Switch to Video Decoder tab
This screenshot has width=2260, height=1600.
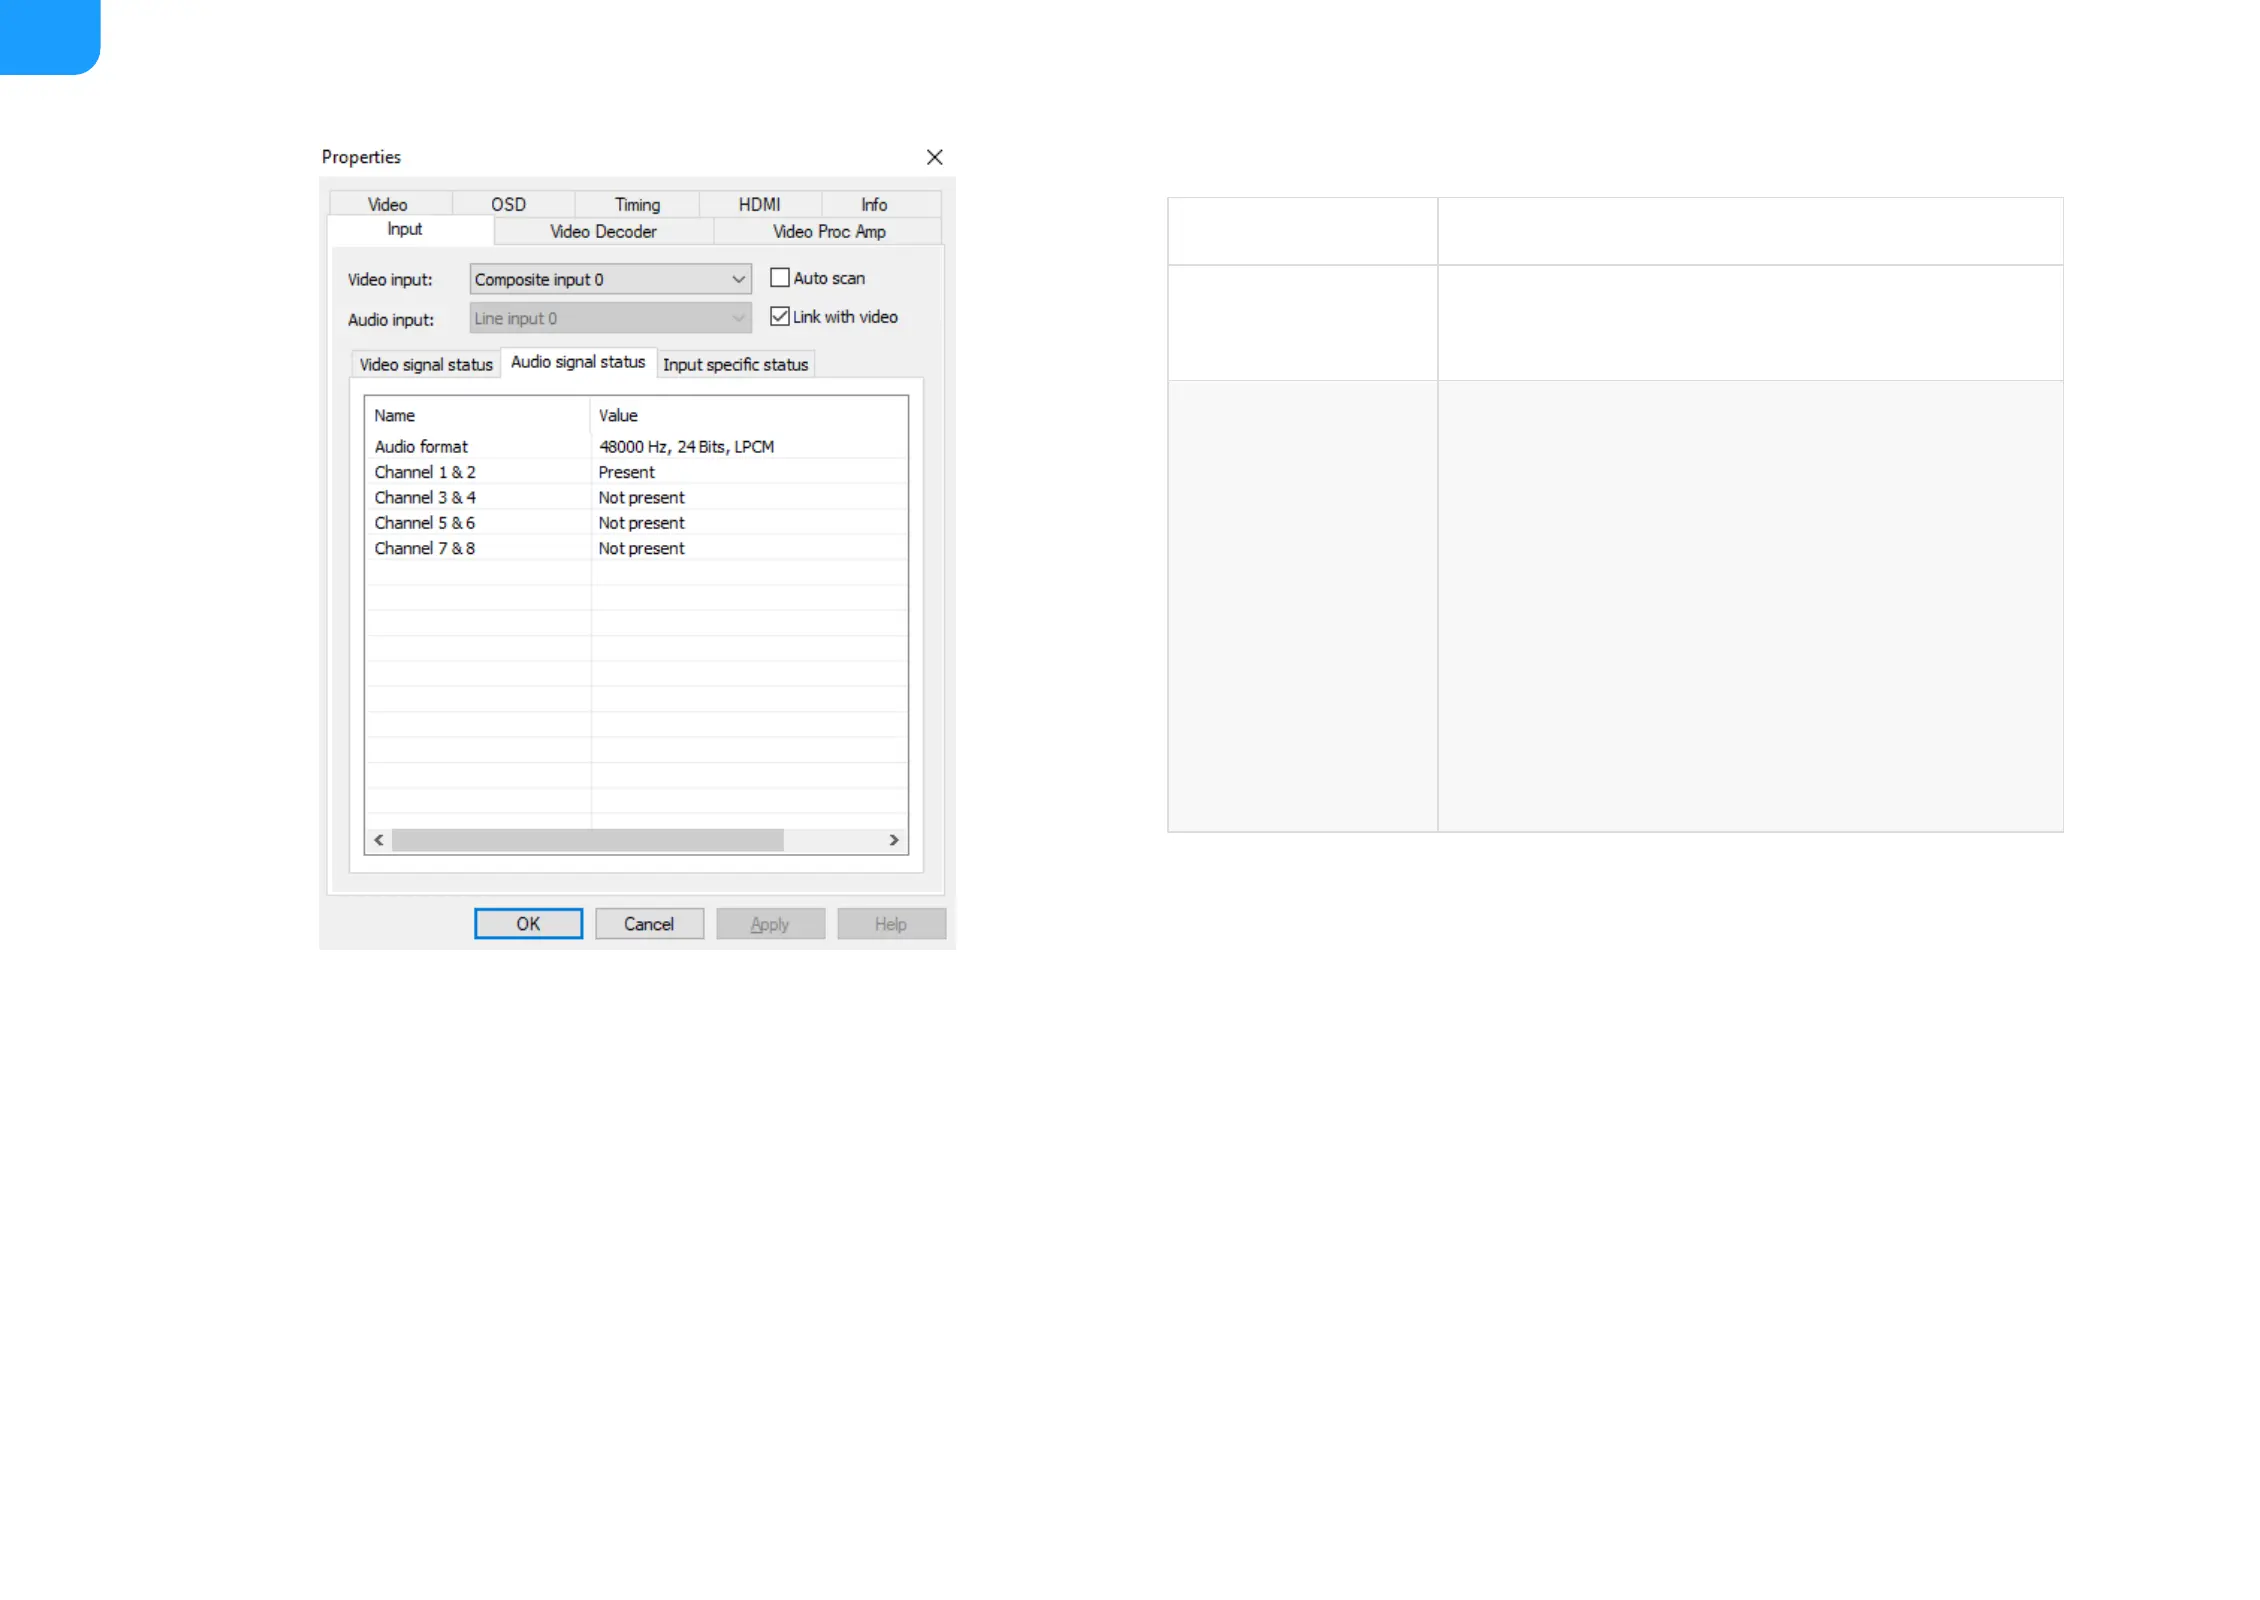pos(603,231)
